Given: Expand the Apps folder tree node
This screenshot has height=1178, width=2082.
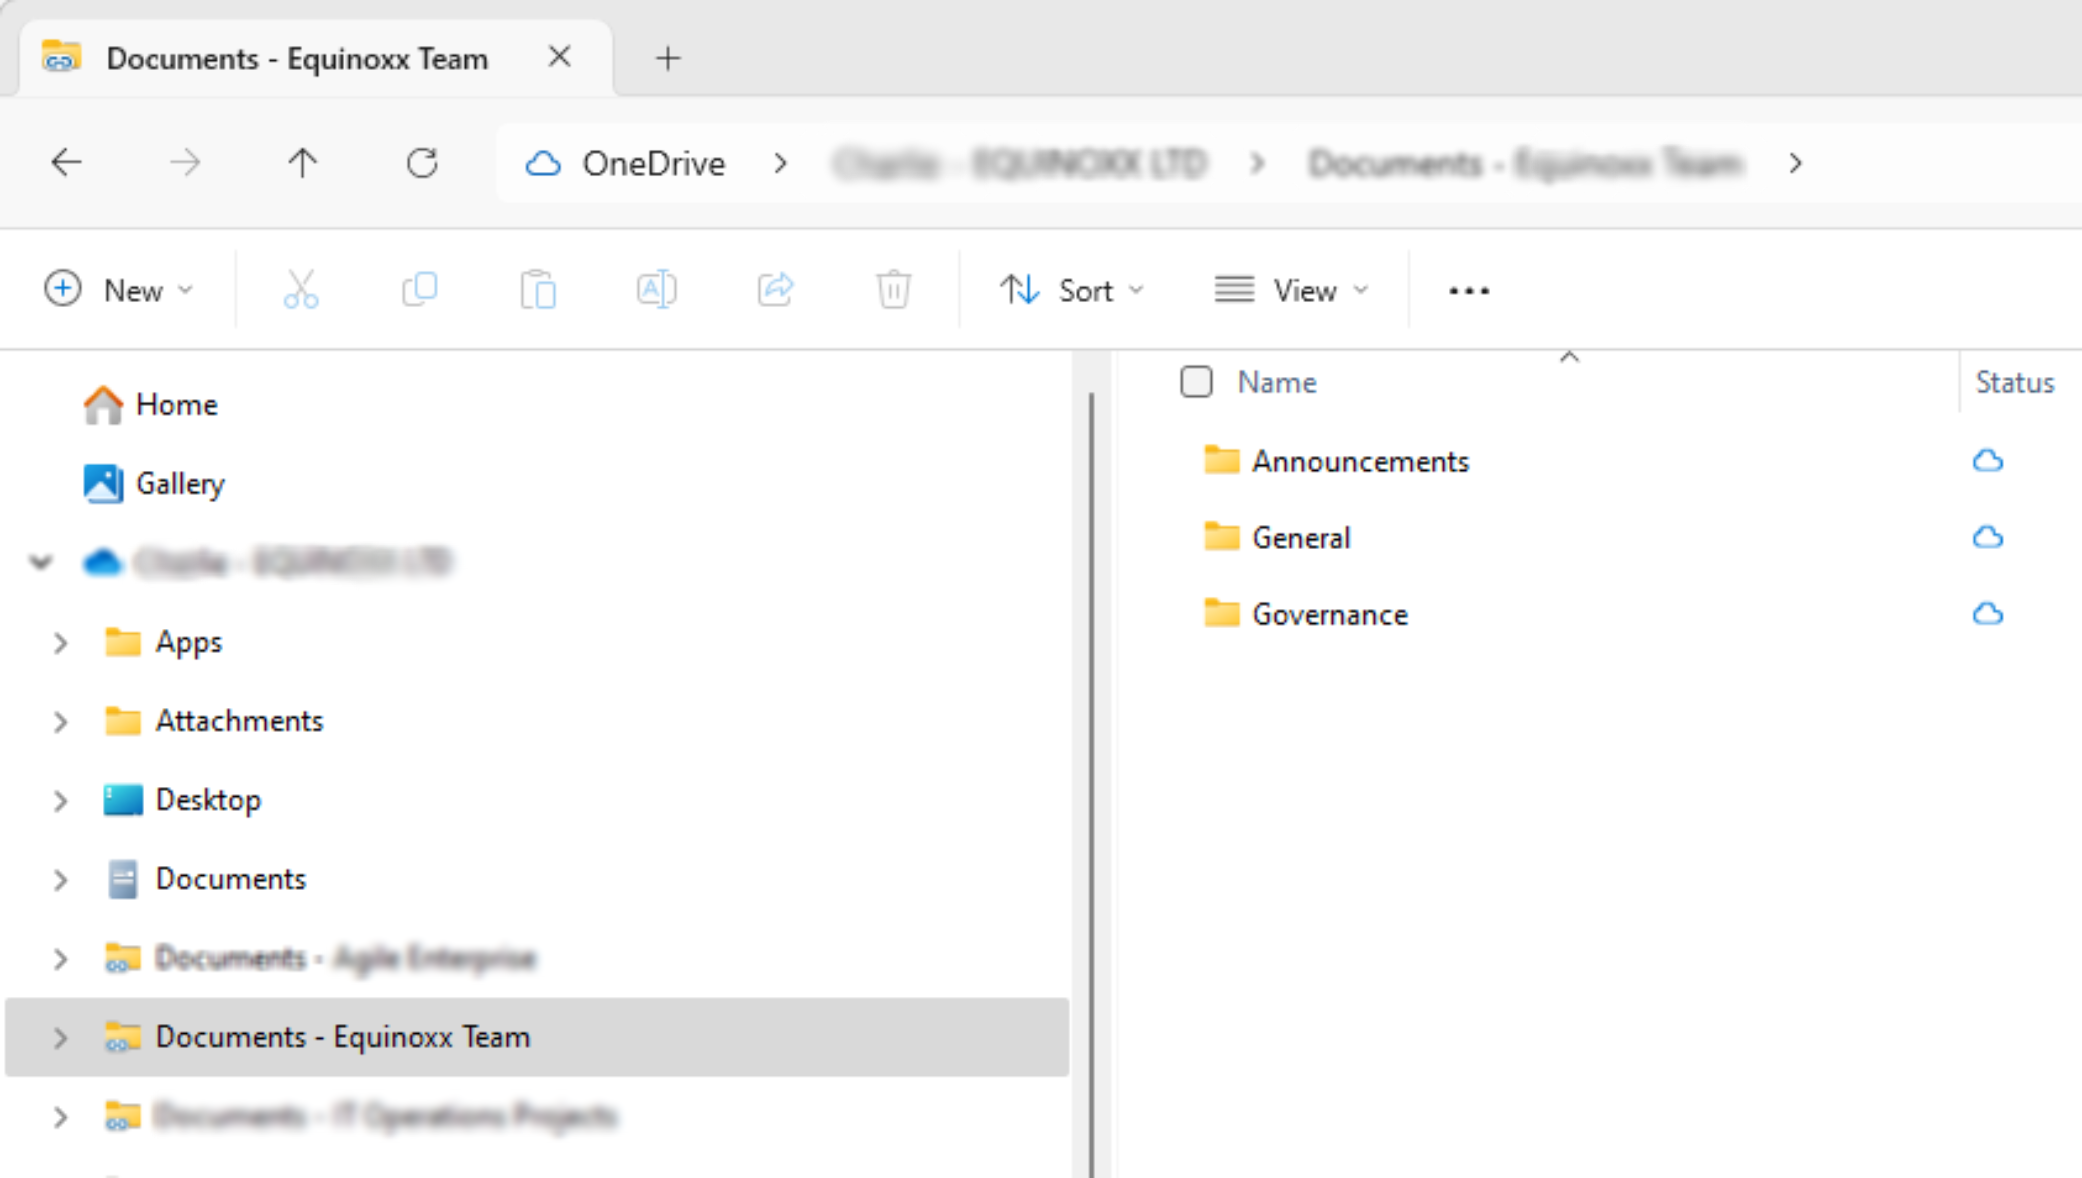Looking at the screenshot, I should (60, 643).
